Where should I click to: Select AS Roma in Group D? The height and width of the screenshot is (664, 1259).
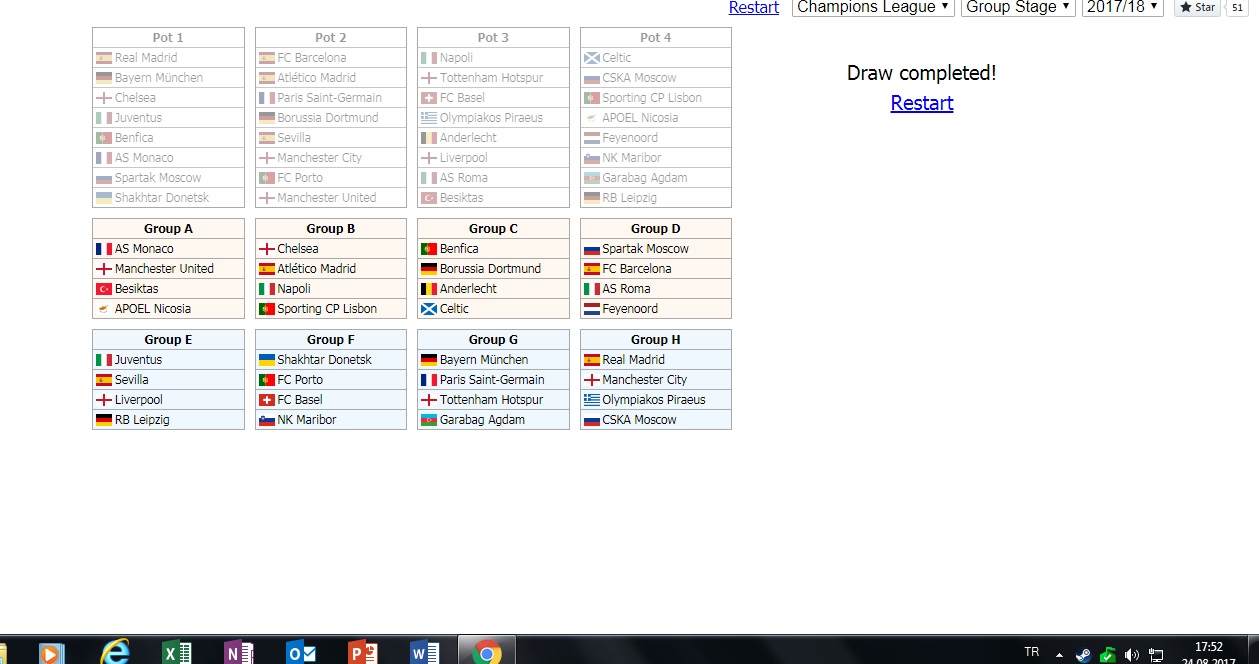click(656, 289)
